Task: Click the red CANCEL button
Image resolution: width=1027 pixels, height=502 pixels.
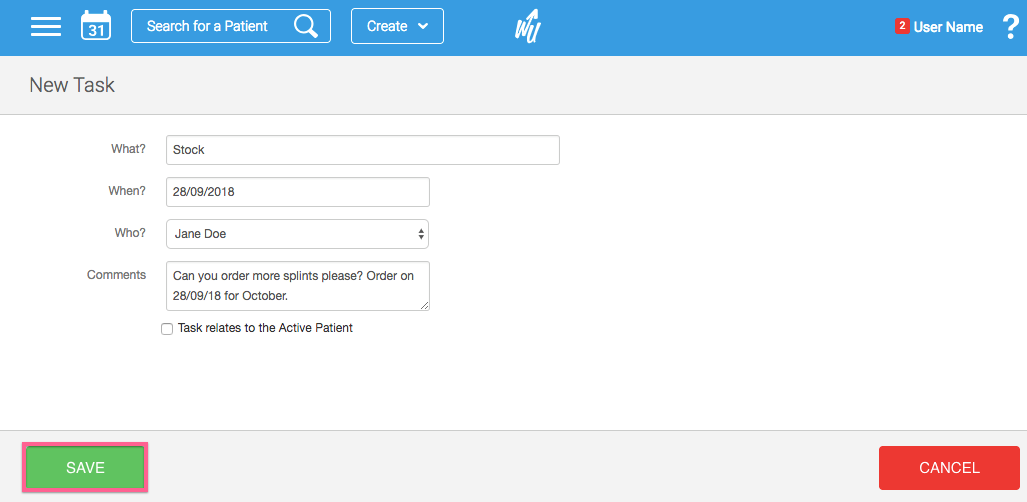Action: pos(949,468)
